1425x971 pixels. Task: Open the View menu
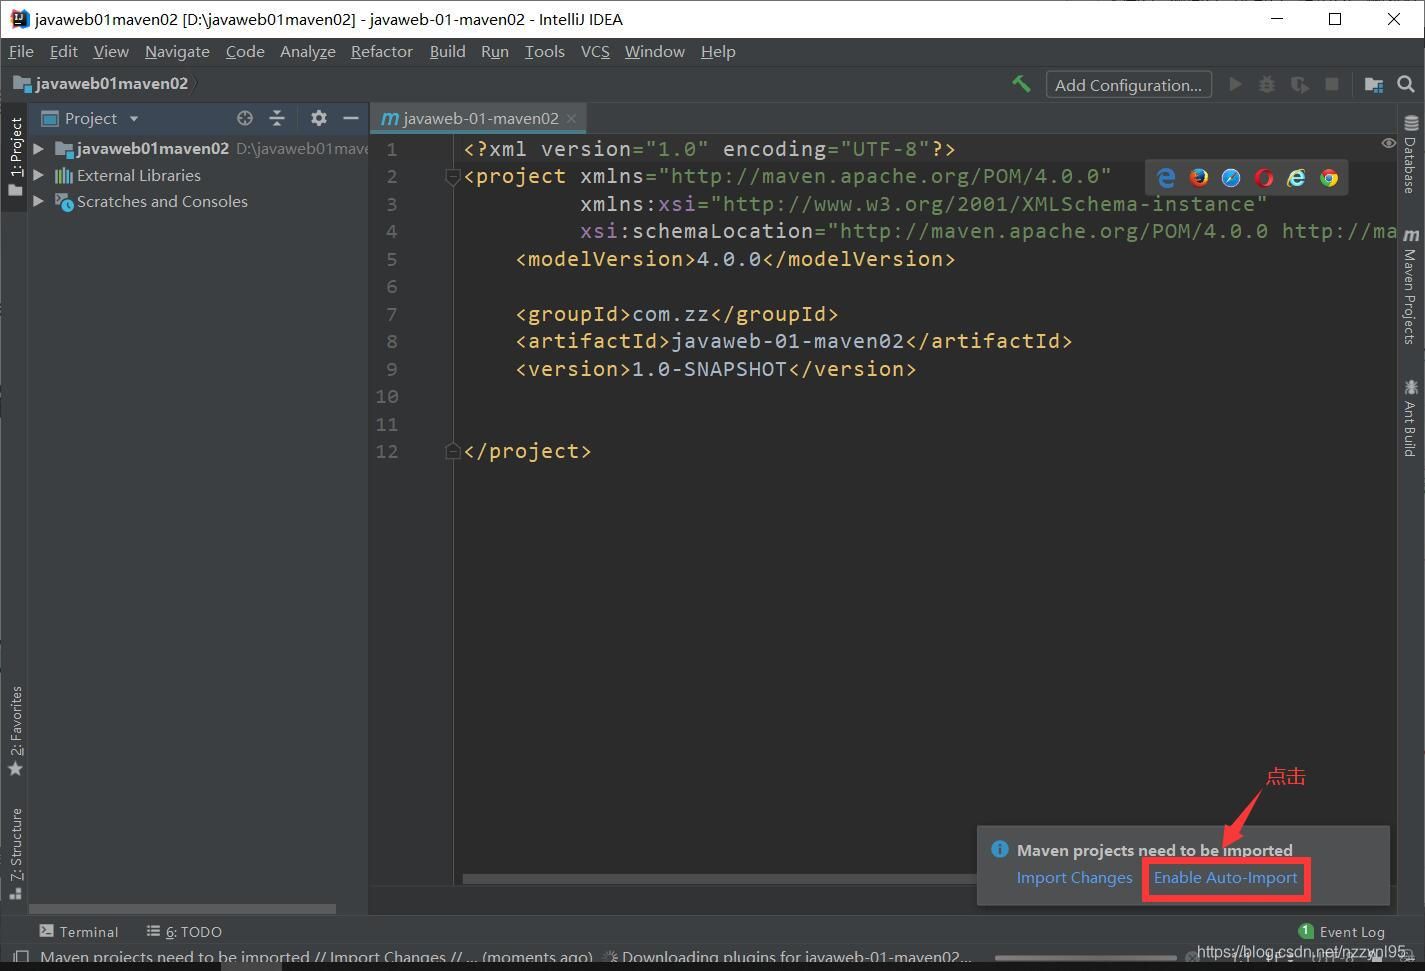coord(111,51)
